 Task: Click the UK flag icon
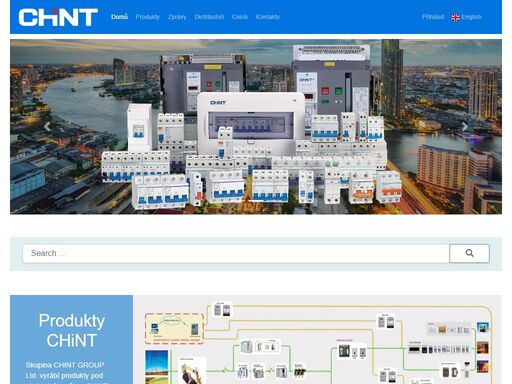pyautogui.click(x=455, y=17)
